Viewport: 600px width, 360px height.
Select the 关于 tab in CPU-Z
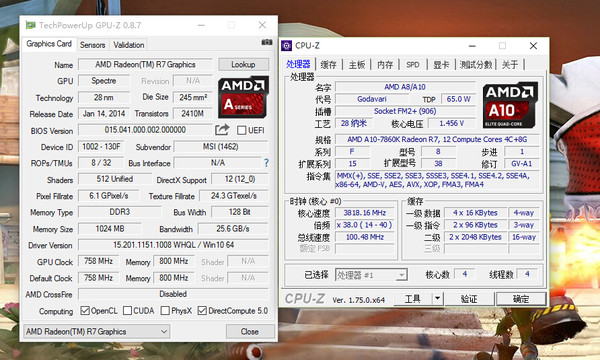coord(510,65)
